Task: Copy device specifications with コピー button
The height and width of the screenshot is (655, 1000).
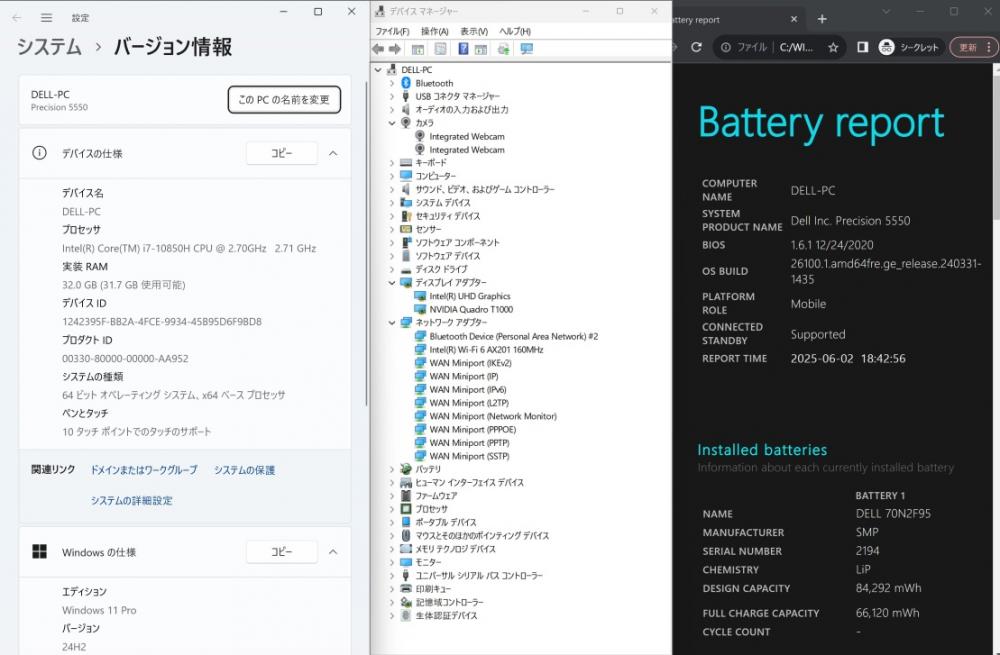Action: 282,153
